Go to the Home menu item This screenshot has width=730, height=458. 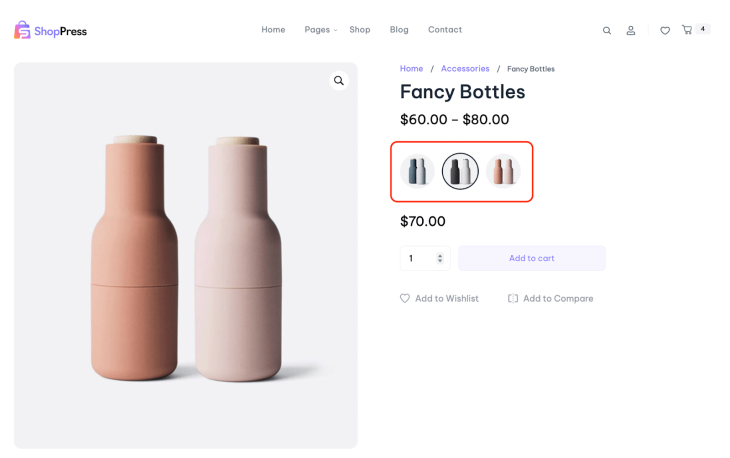click(x=273, y=30)
